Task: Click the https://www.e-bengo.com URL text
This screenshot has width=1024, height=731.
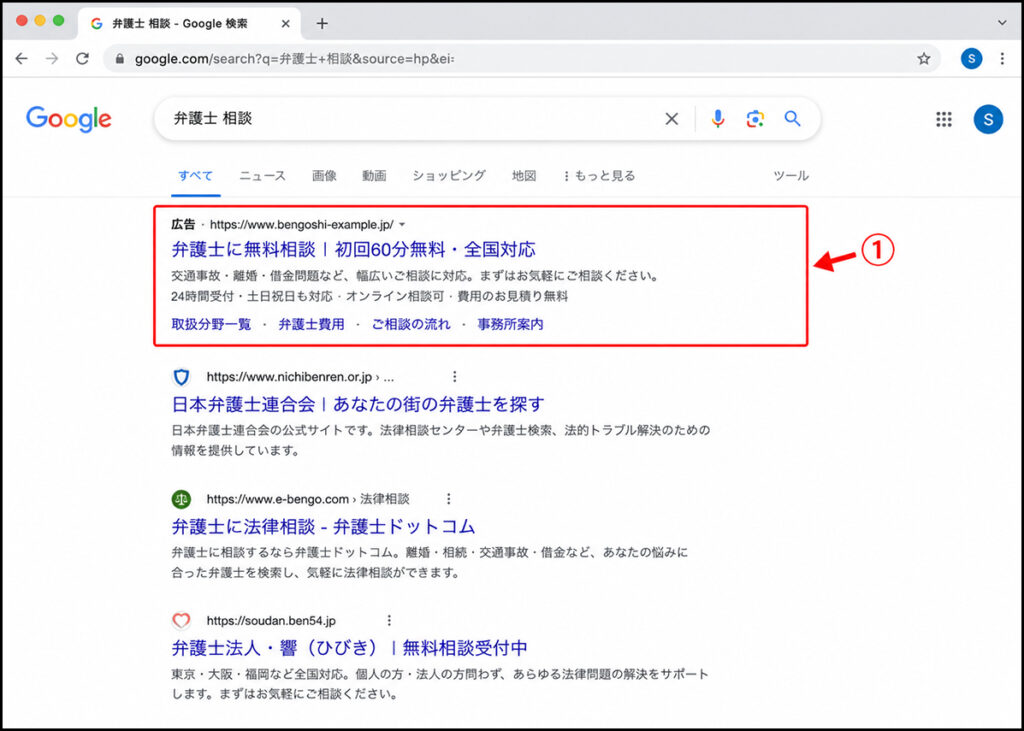Action: [278, 499]
